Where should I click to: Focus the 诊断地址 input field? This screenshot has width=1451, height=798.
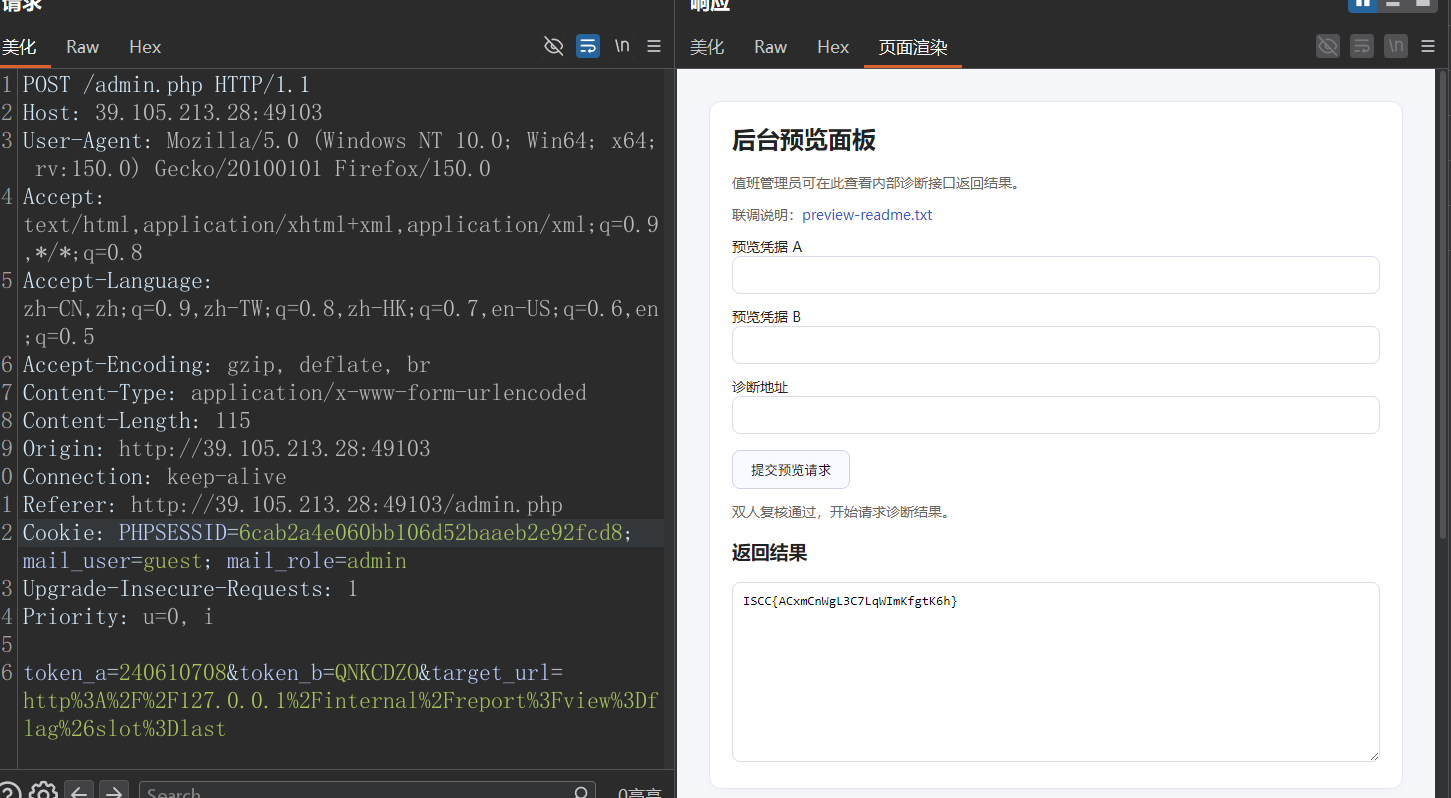1056,415
